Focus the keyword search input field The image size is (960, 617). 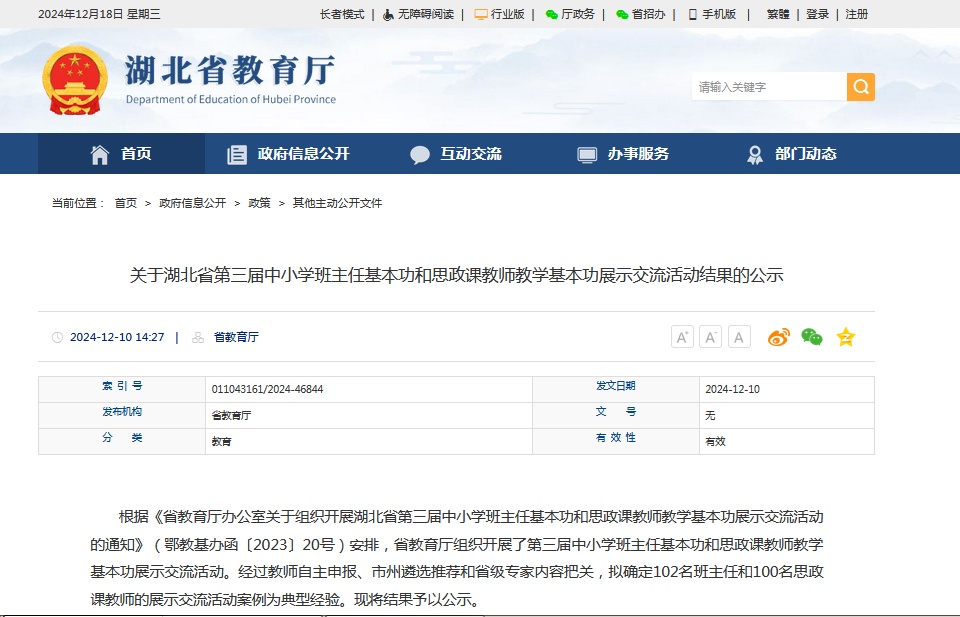coord(768,87)
